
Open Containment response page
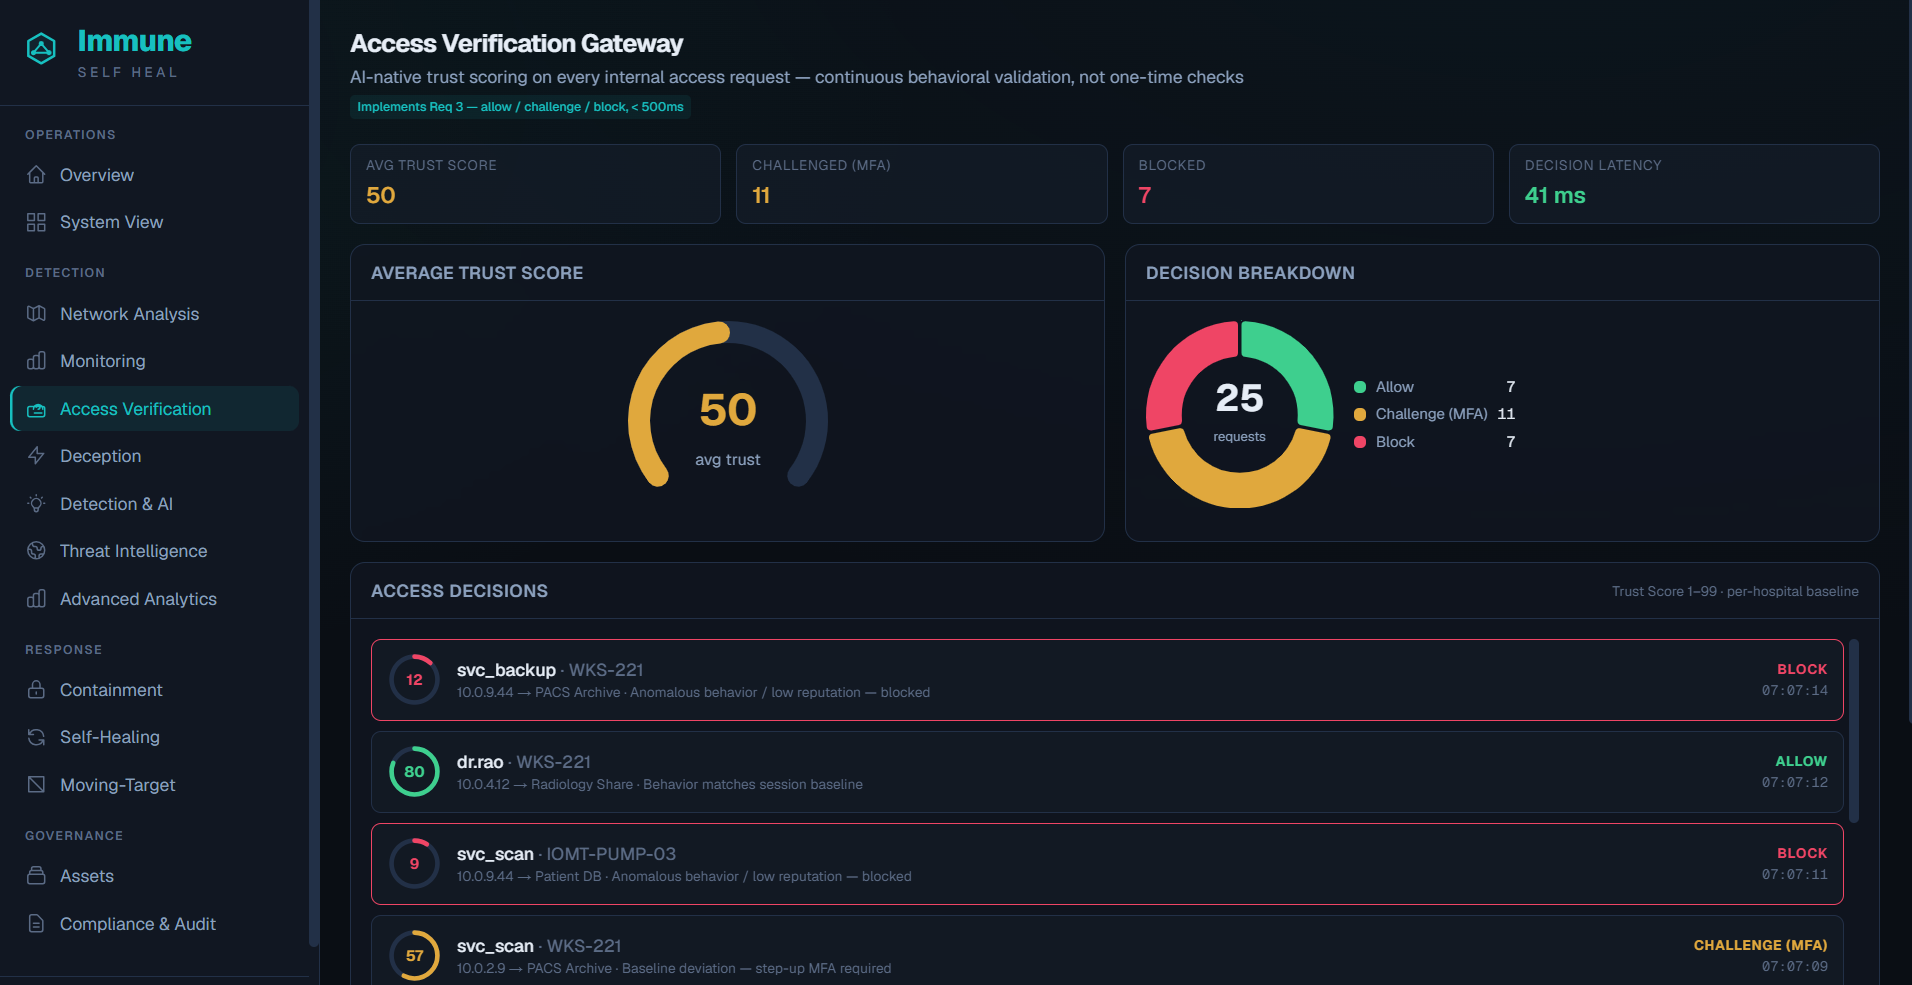coord(154,690)
